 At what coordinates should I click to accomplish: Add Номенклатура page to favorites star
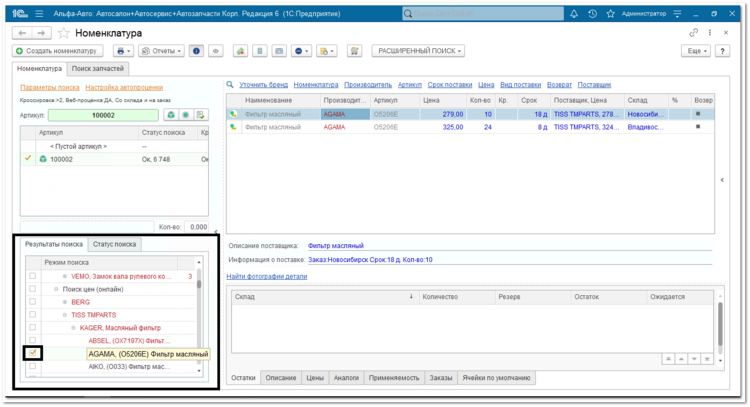pyautogui.click(x=63, y=33)
